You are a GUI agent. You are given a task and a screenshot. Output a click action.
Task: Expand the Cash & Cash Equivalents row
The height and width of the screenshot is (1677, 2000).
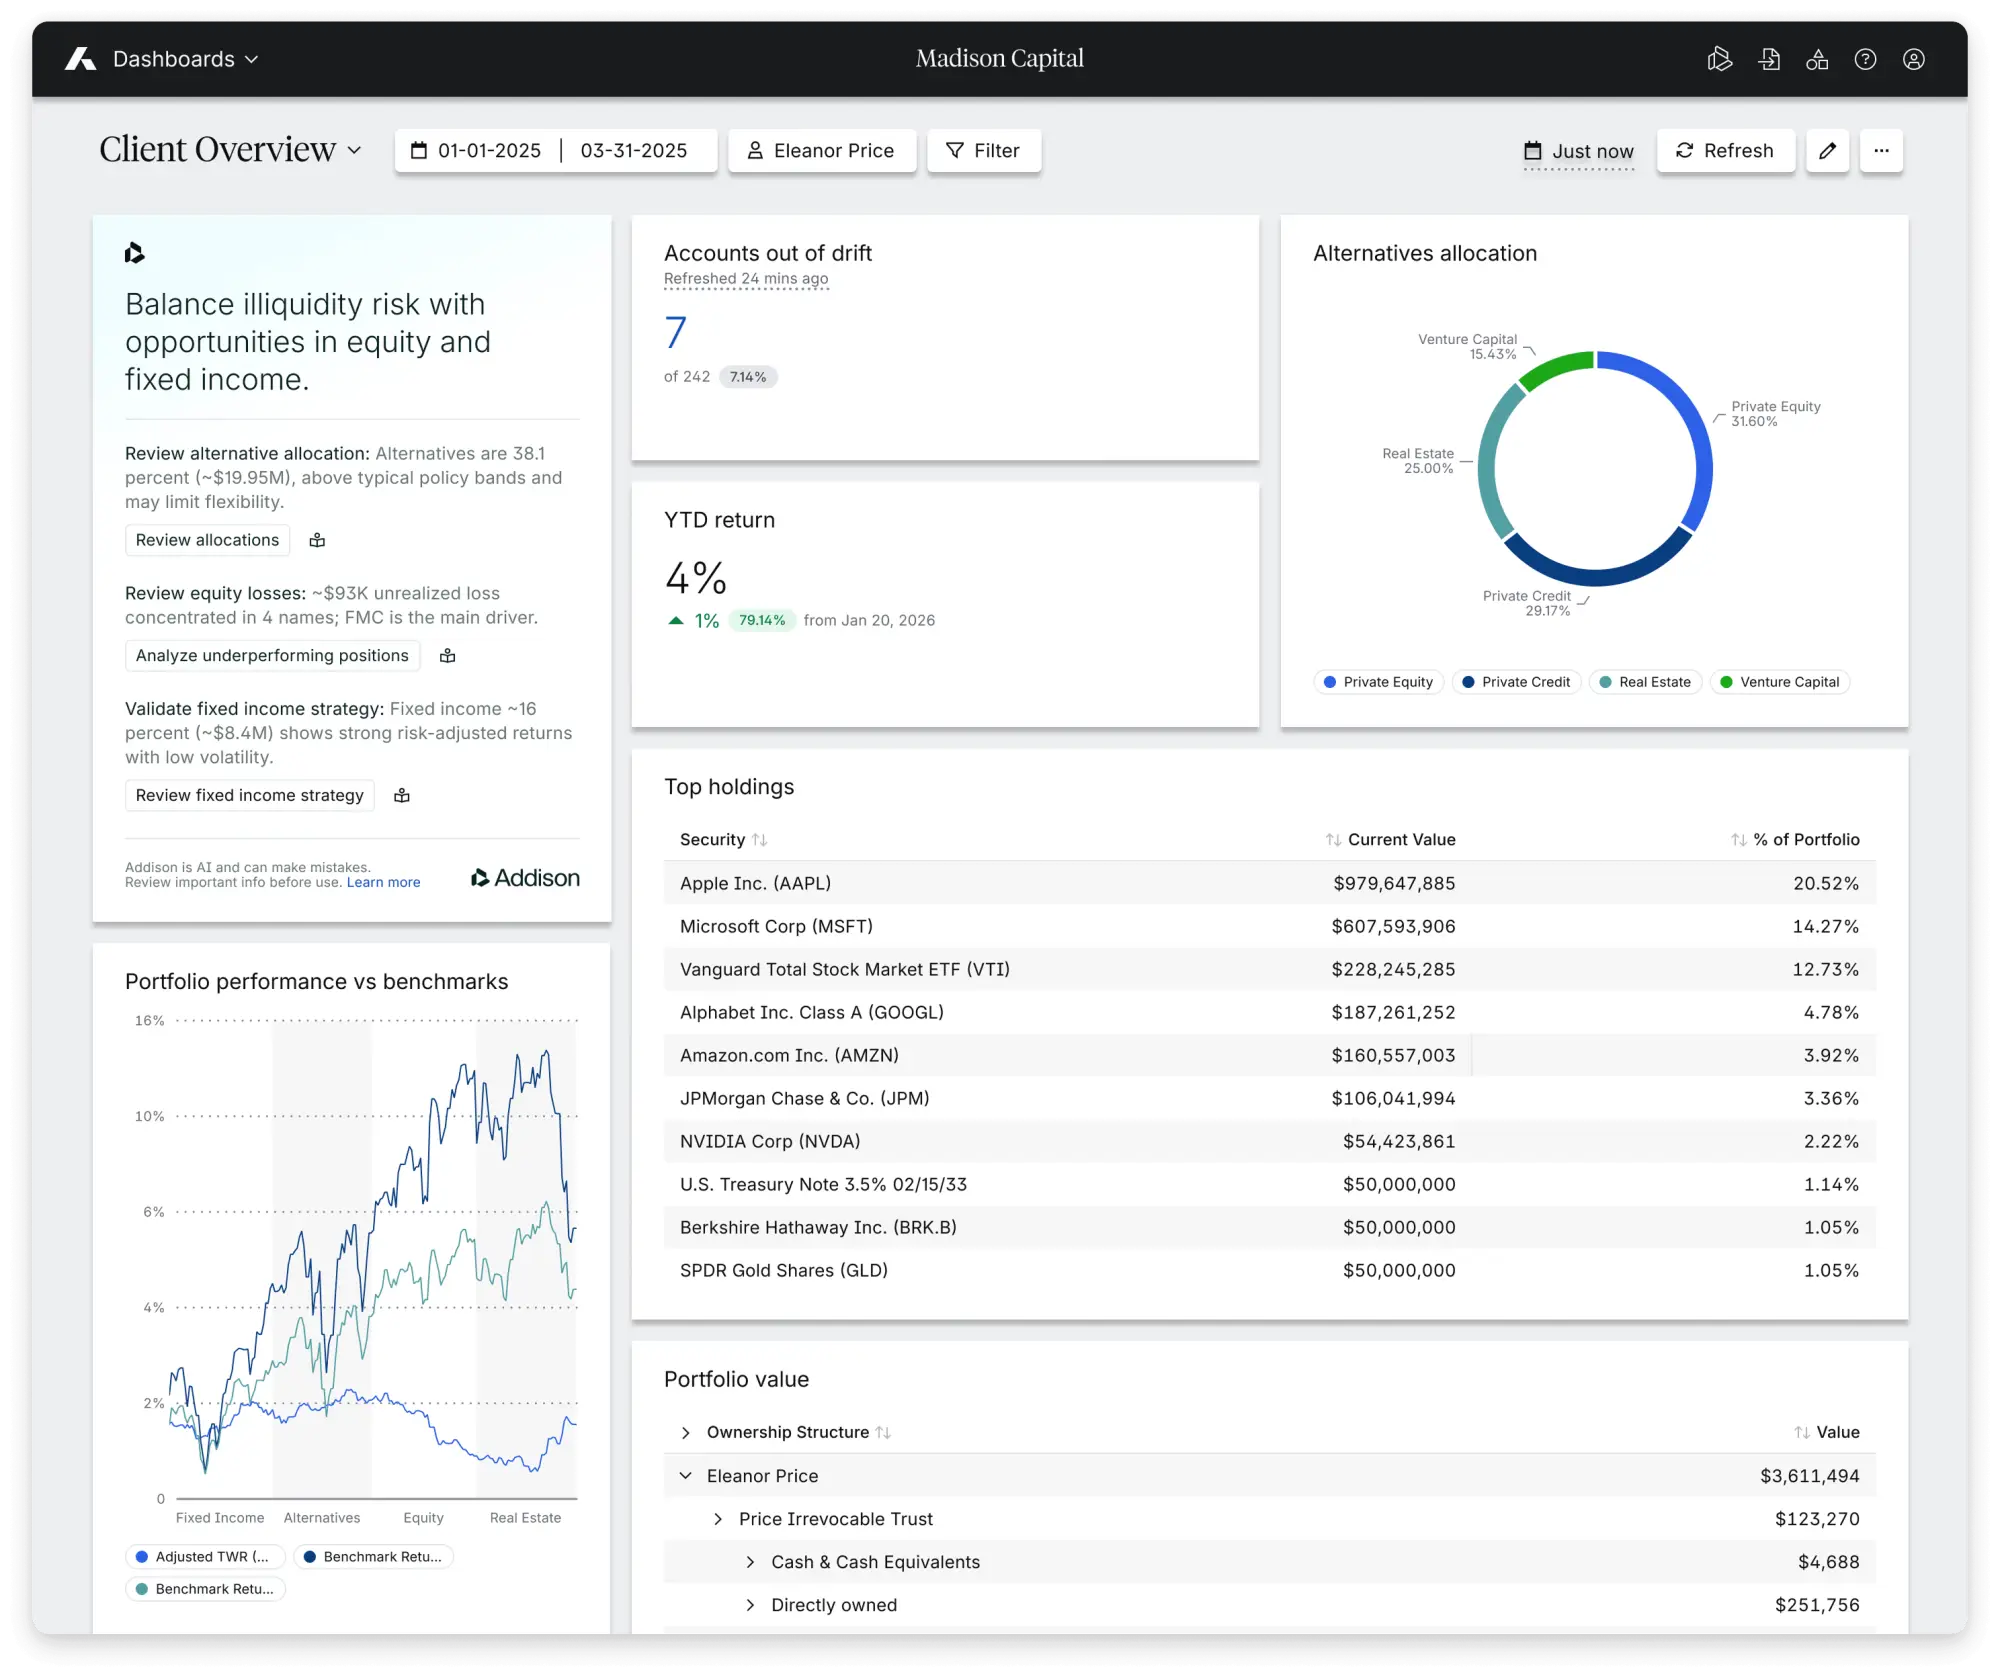[x=750, y=1562]
